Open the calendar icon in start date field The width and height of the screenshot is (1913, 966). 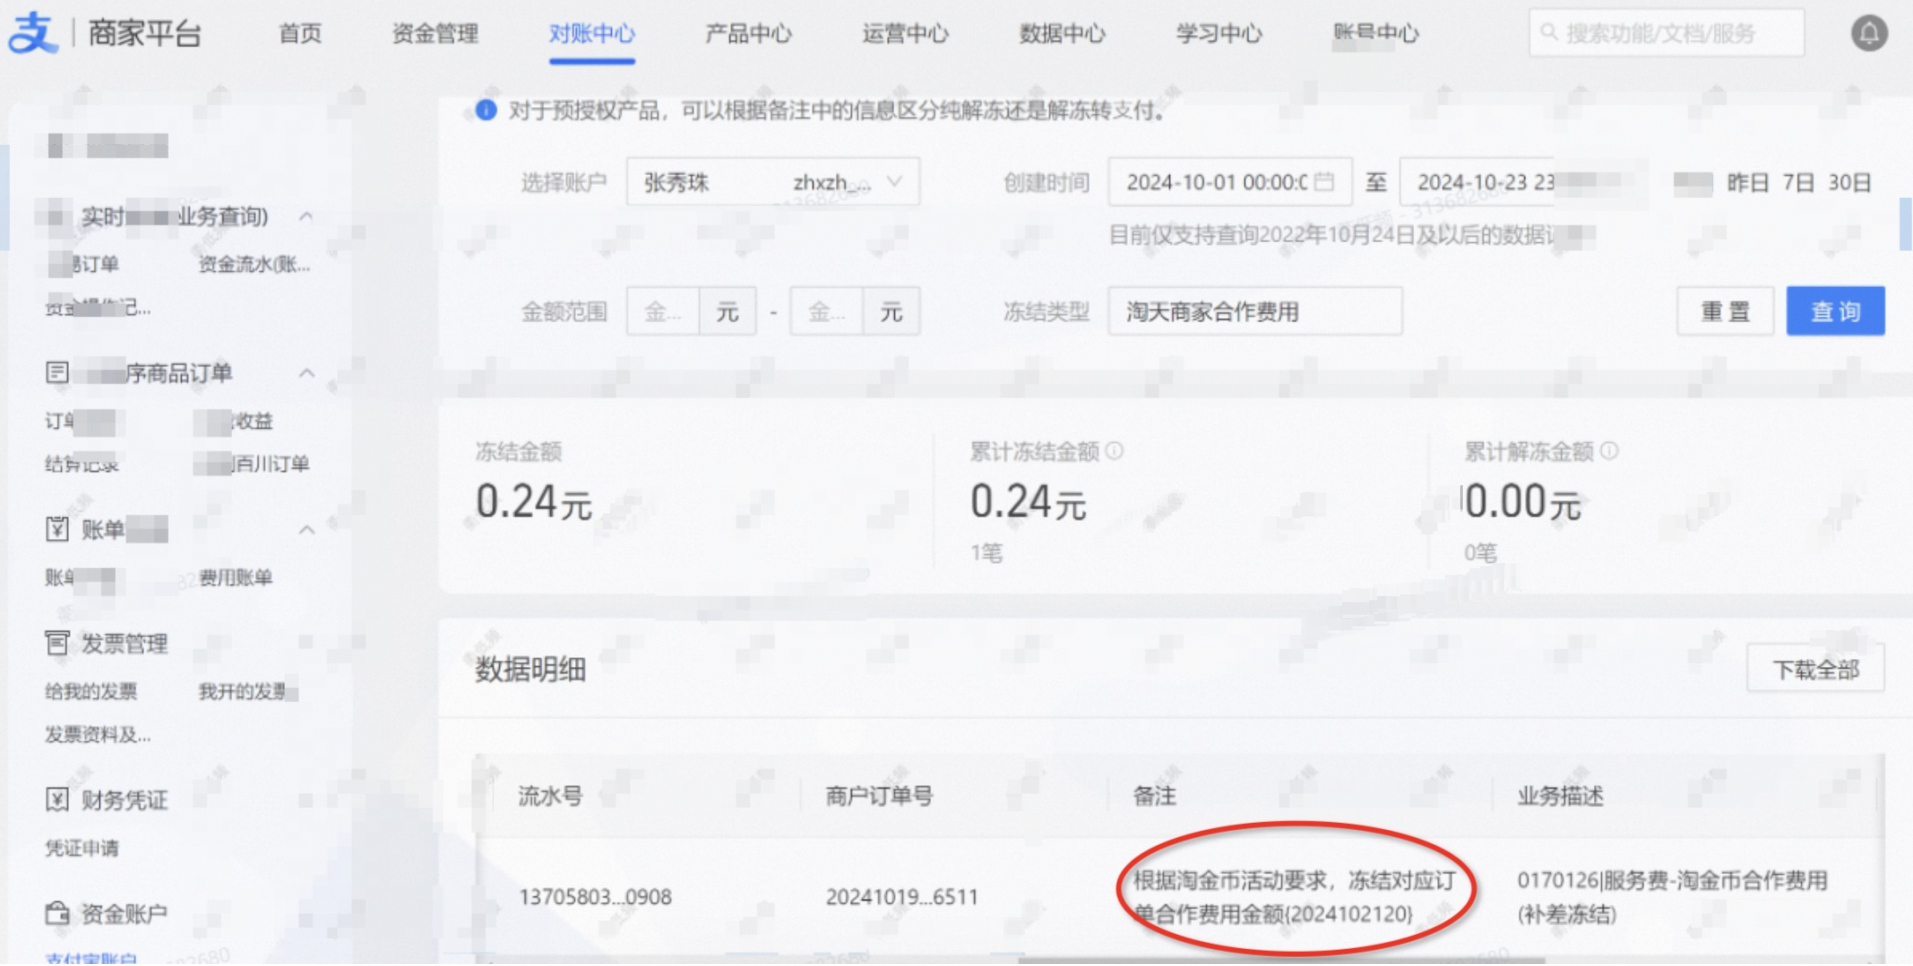[1324, 182]
